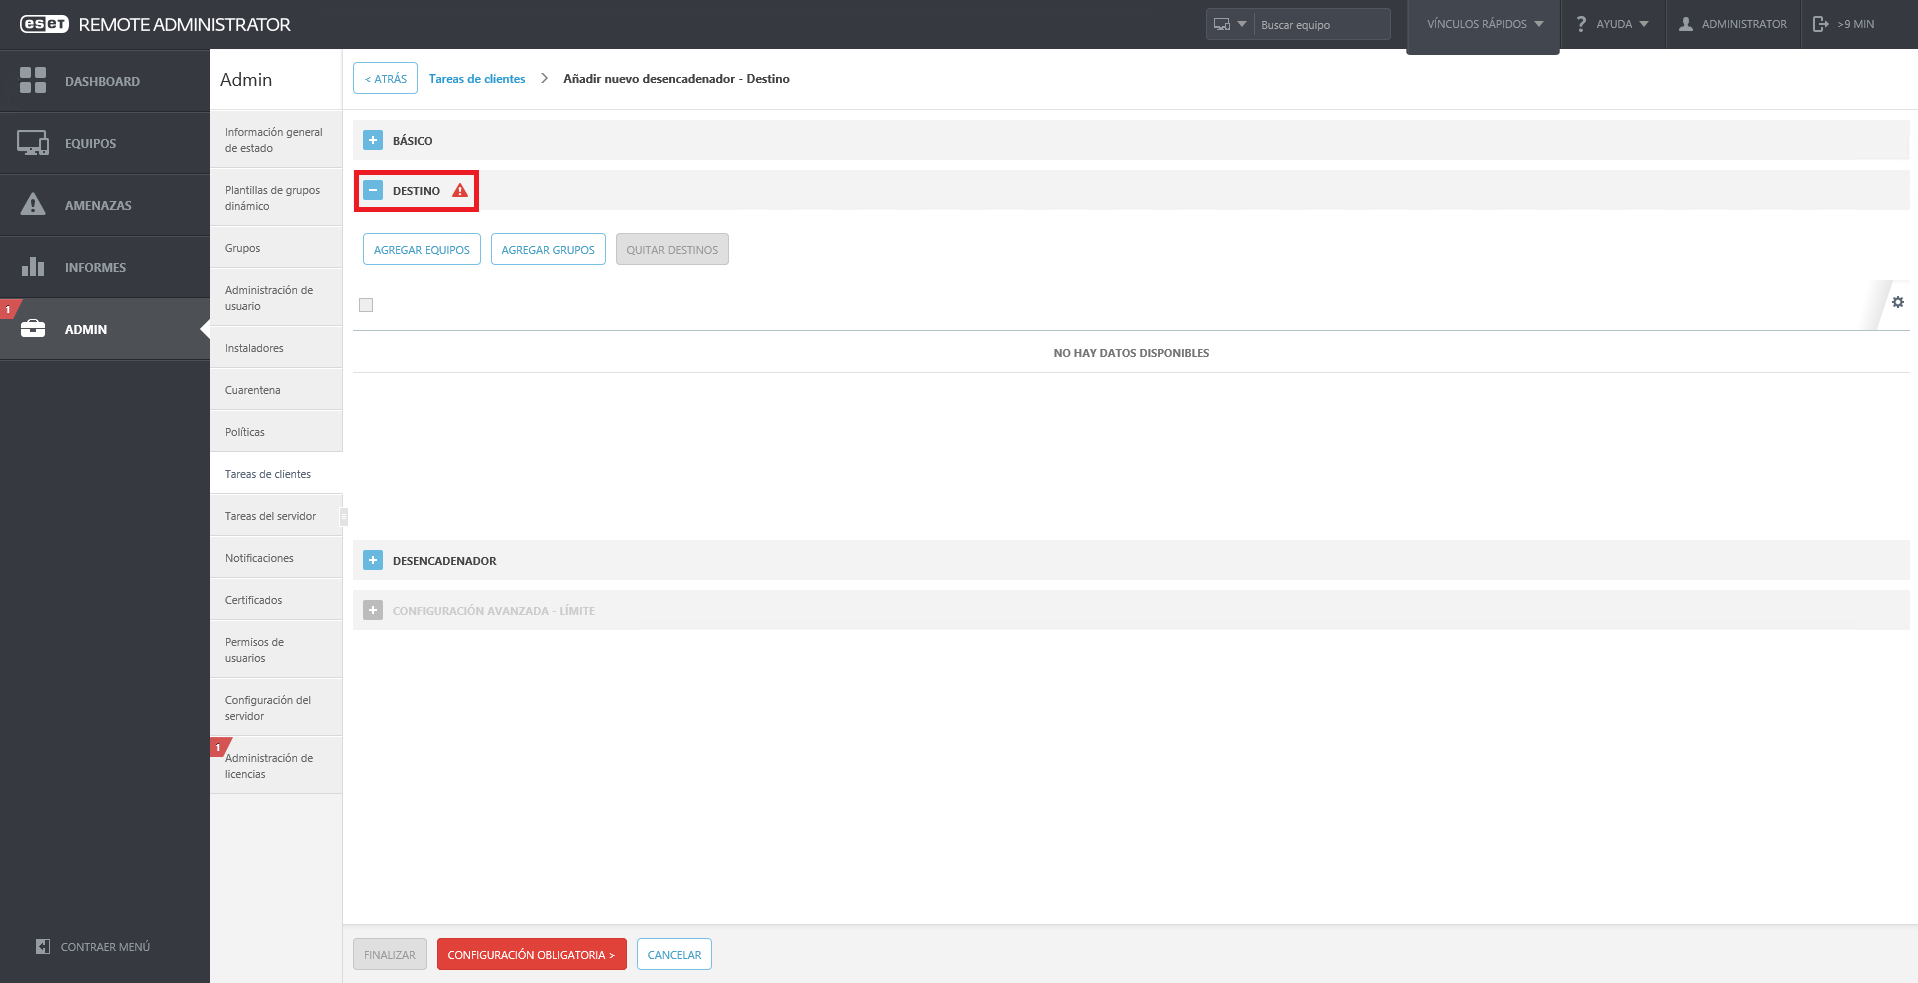
Task: Select the Admin briefcase section
Action: click(105, 329)
